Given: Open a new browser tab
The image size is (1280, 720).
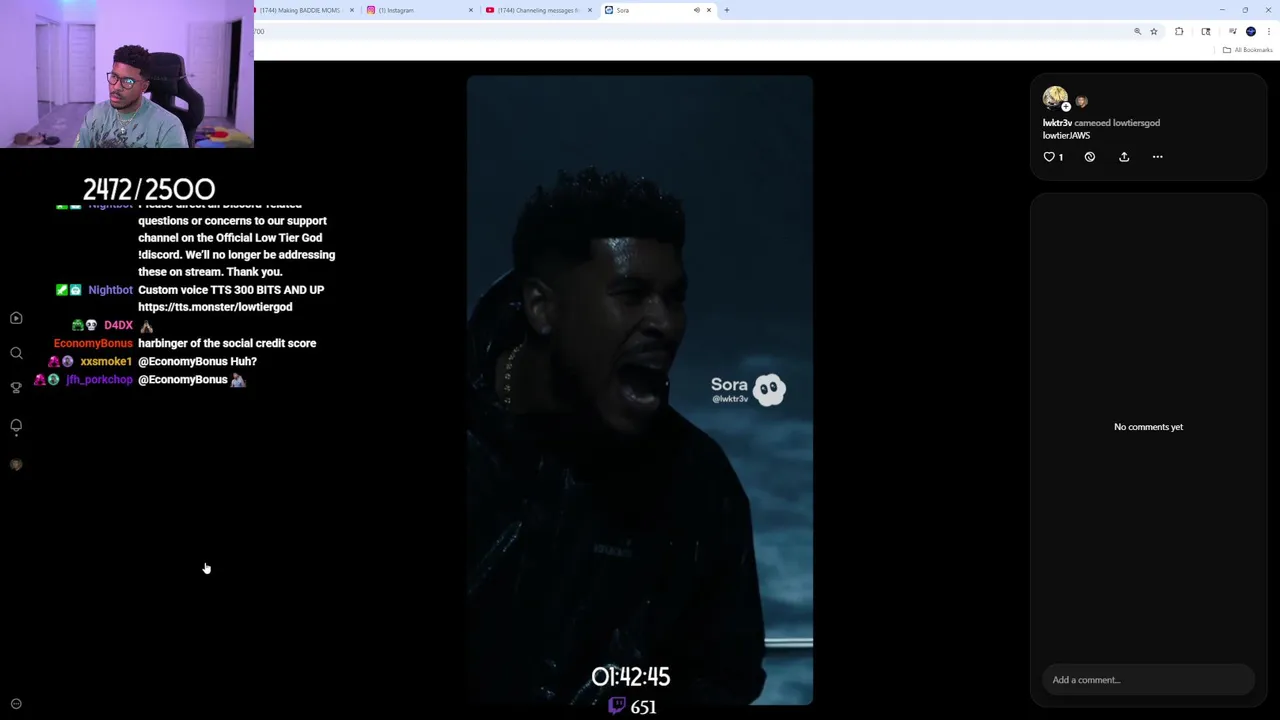Looking at the screenshot, I should 727,10.
